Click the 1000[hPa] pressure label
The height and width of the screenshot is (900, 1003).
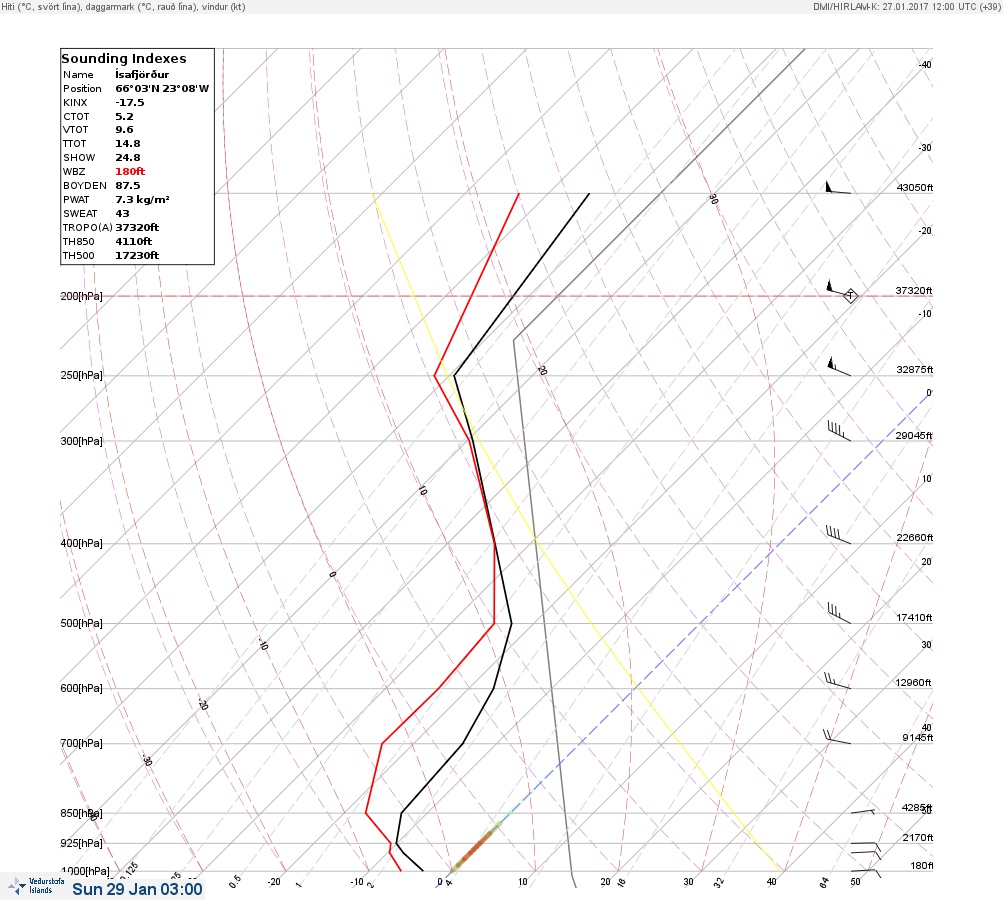pos(85,871)
